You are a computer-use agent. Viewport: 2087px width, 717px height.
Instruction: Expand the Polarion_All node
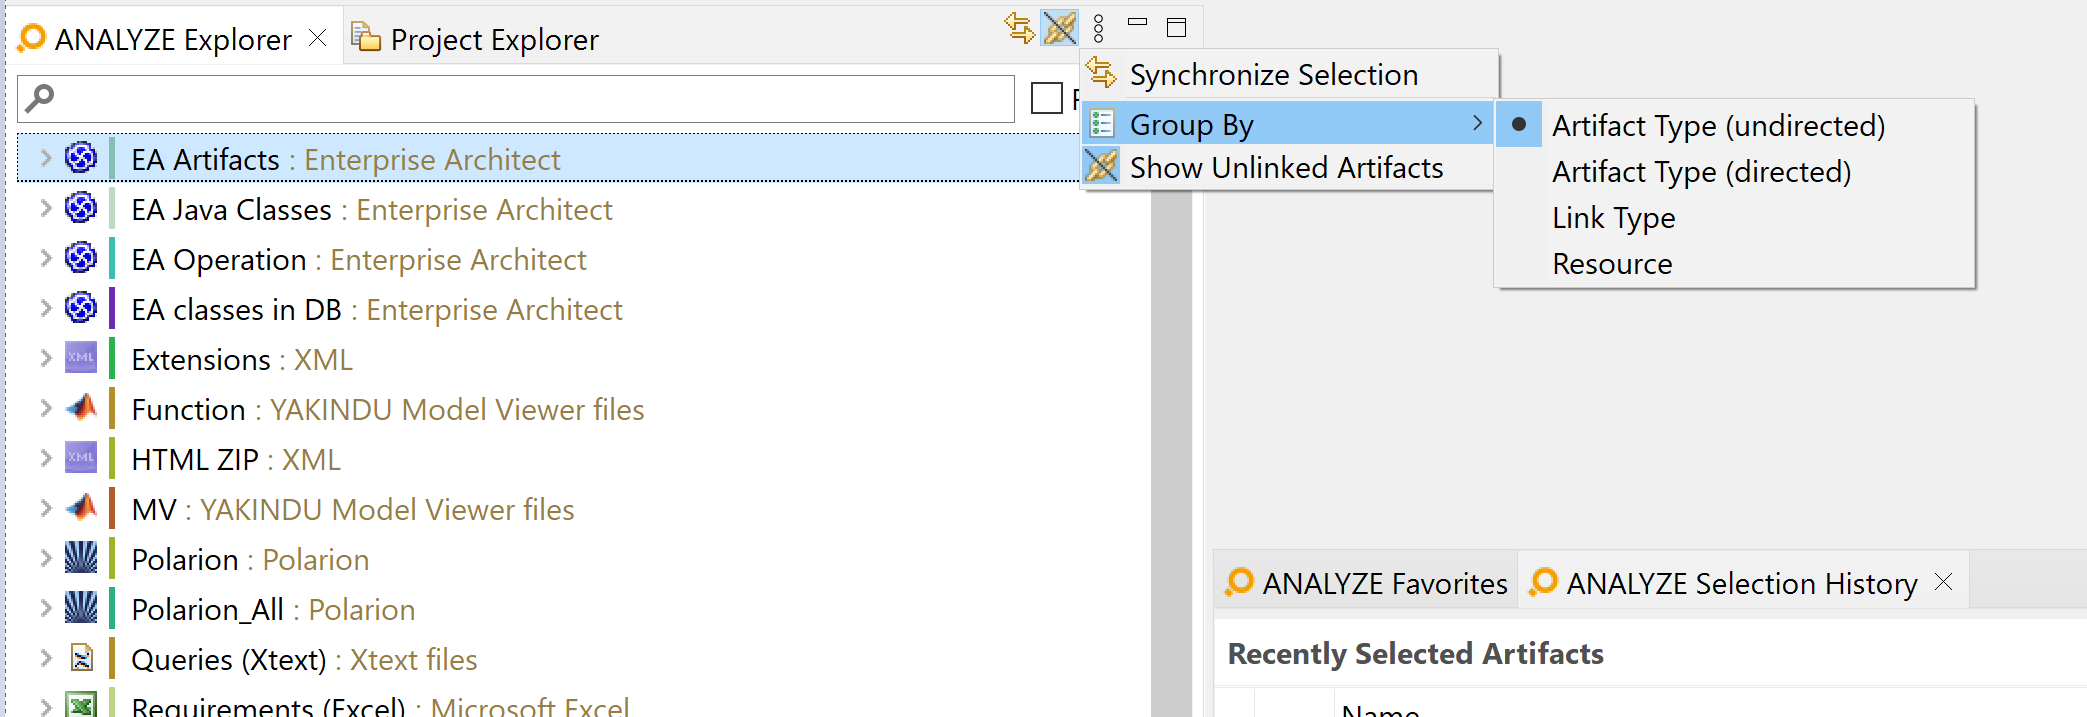(45, 607)
